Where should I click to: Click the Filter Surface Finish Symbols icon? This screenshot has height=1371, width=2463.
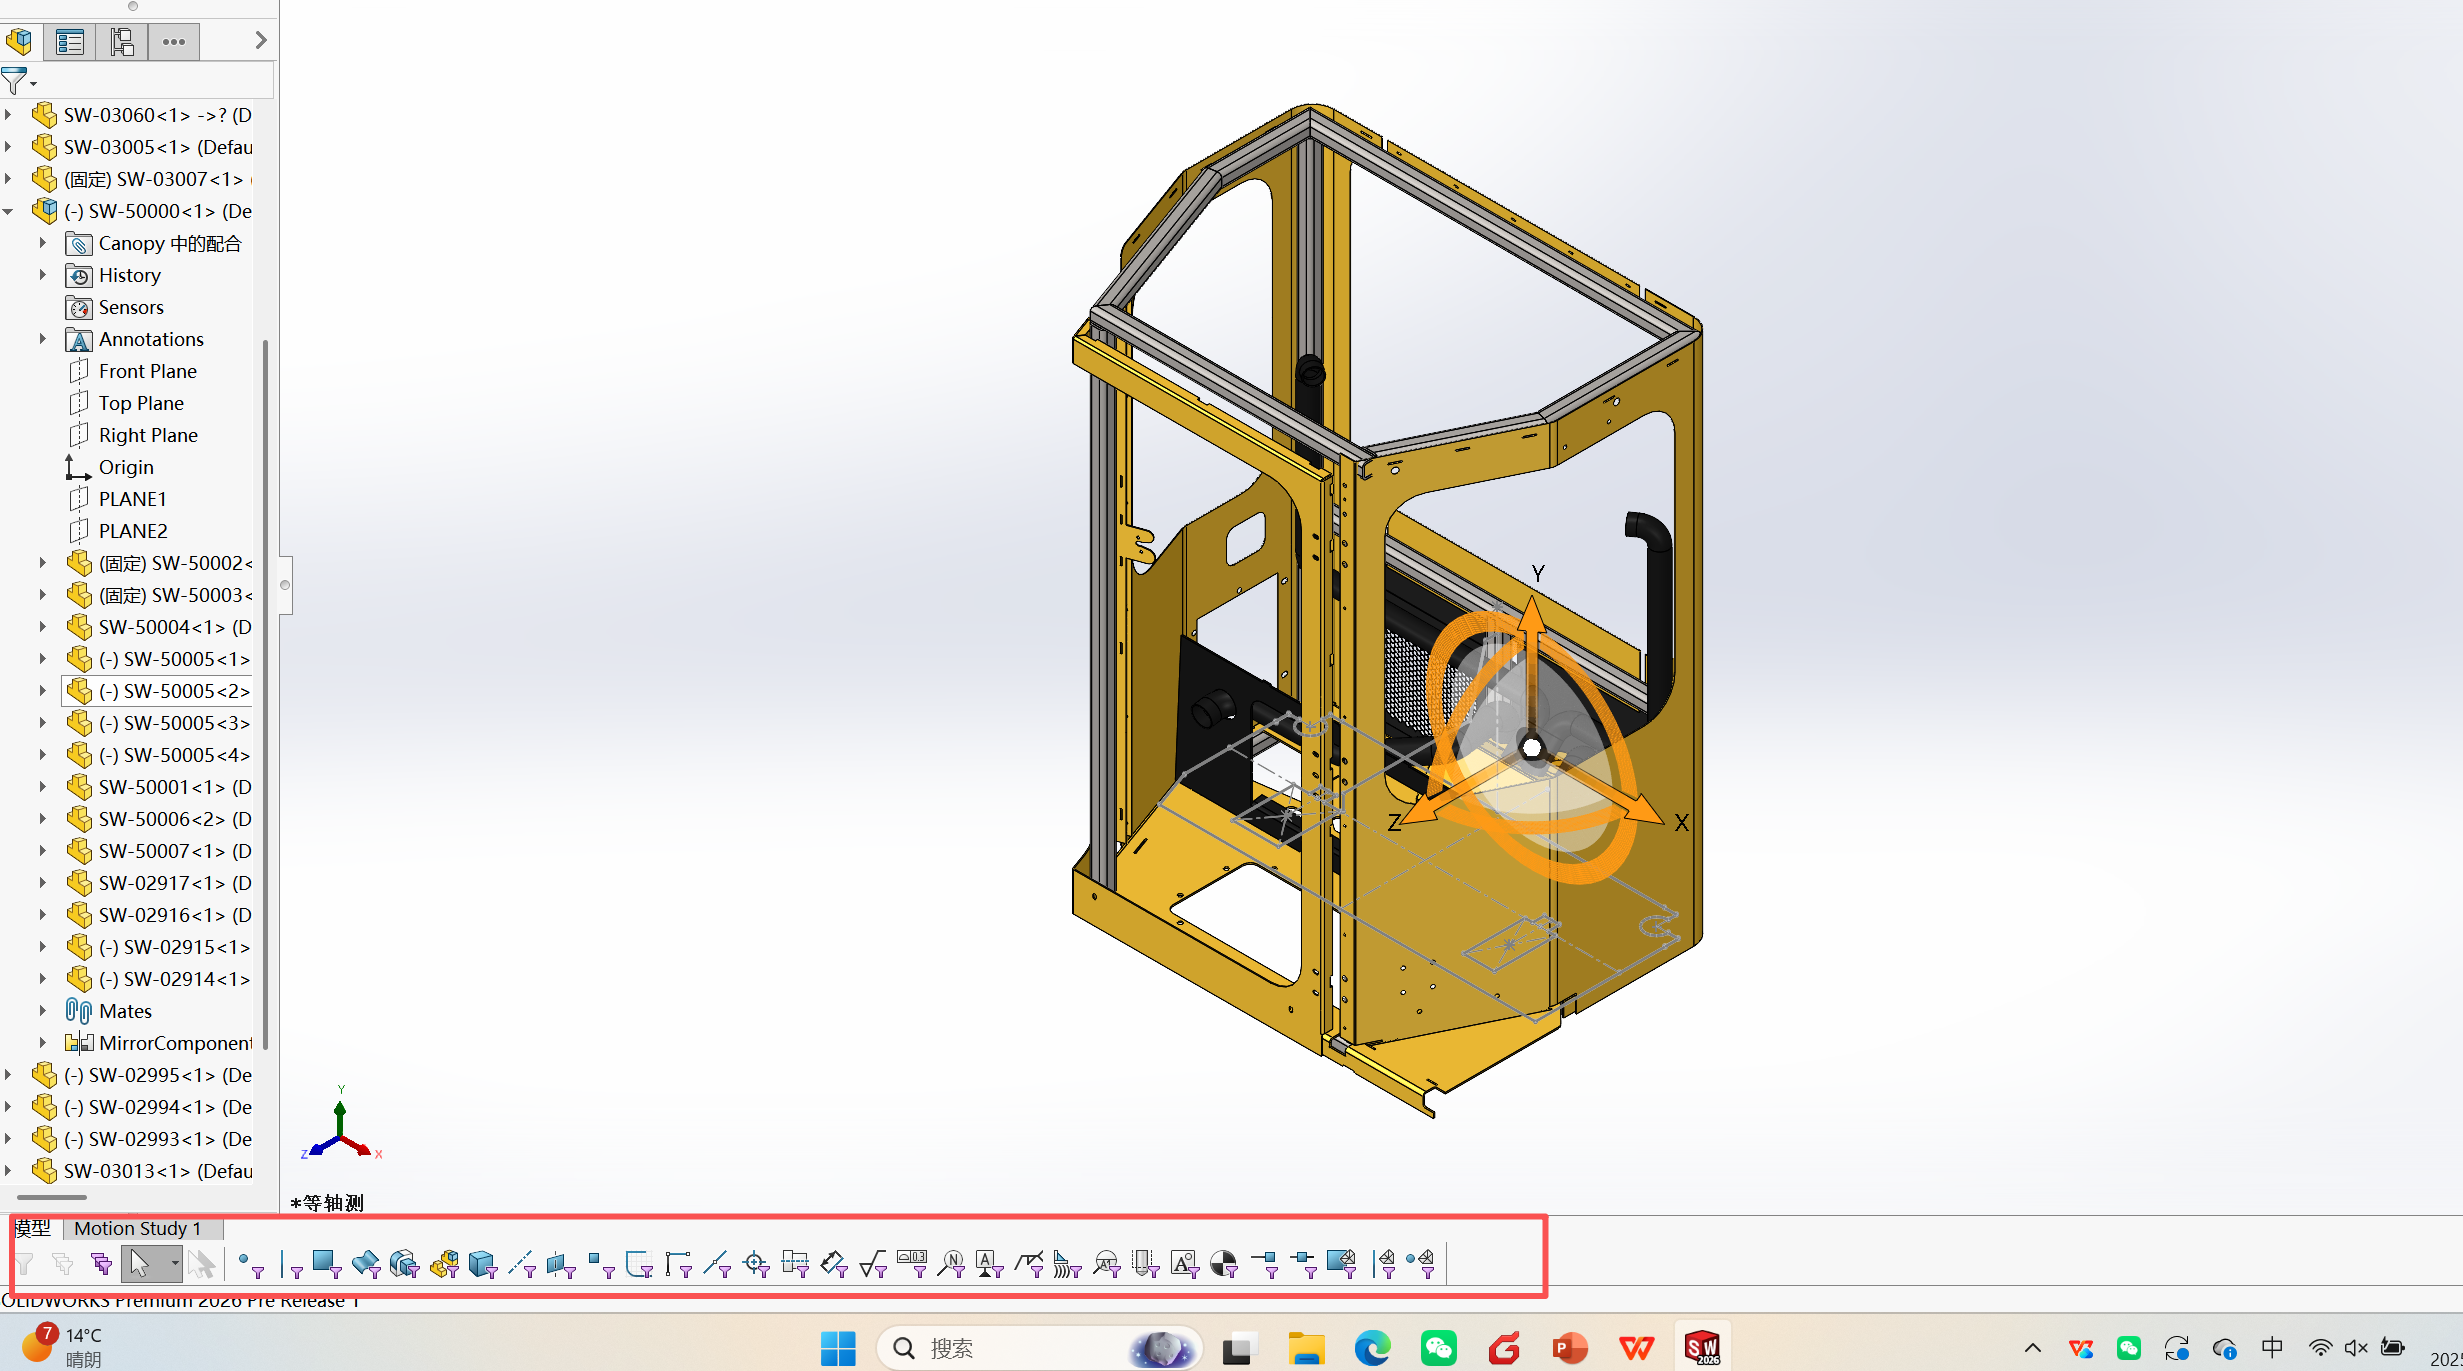(x=873, y=1264)
